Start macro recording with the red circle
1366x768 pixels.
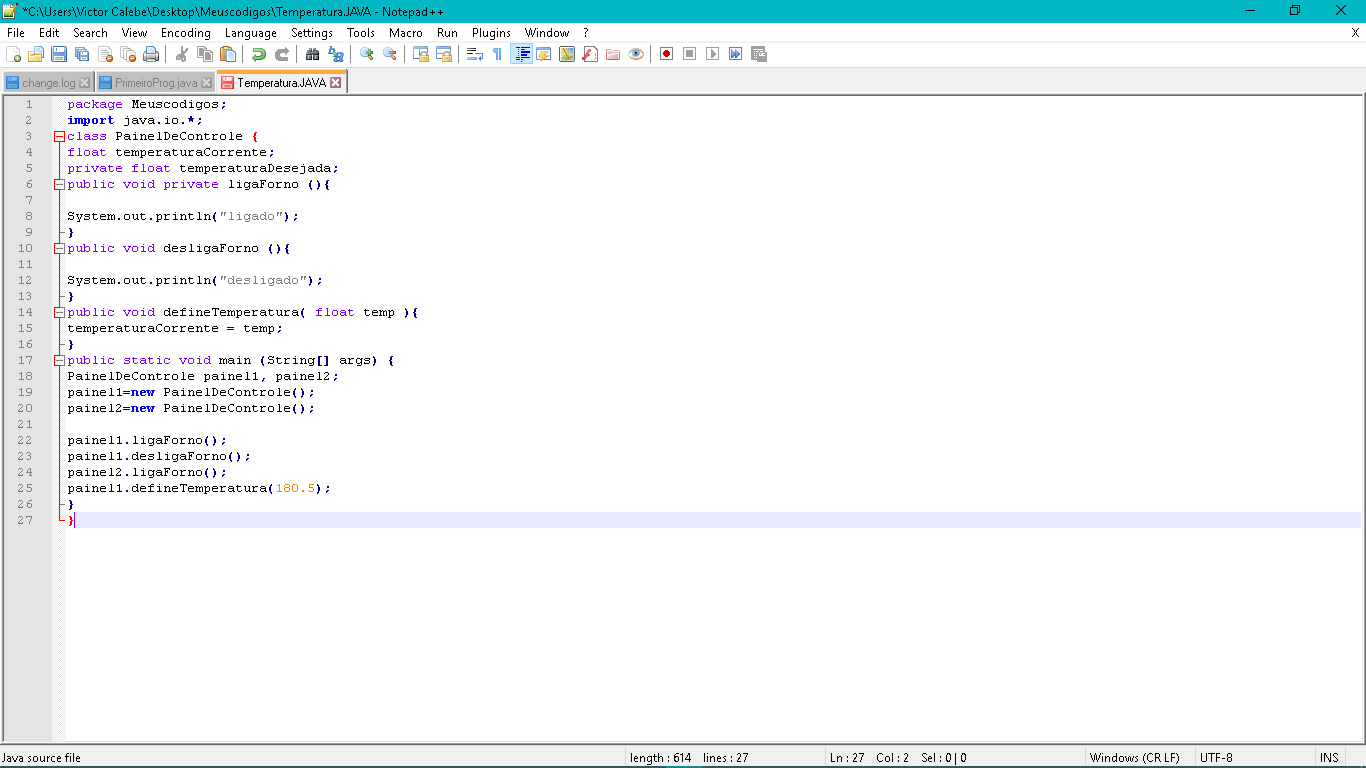coord(666,54)
